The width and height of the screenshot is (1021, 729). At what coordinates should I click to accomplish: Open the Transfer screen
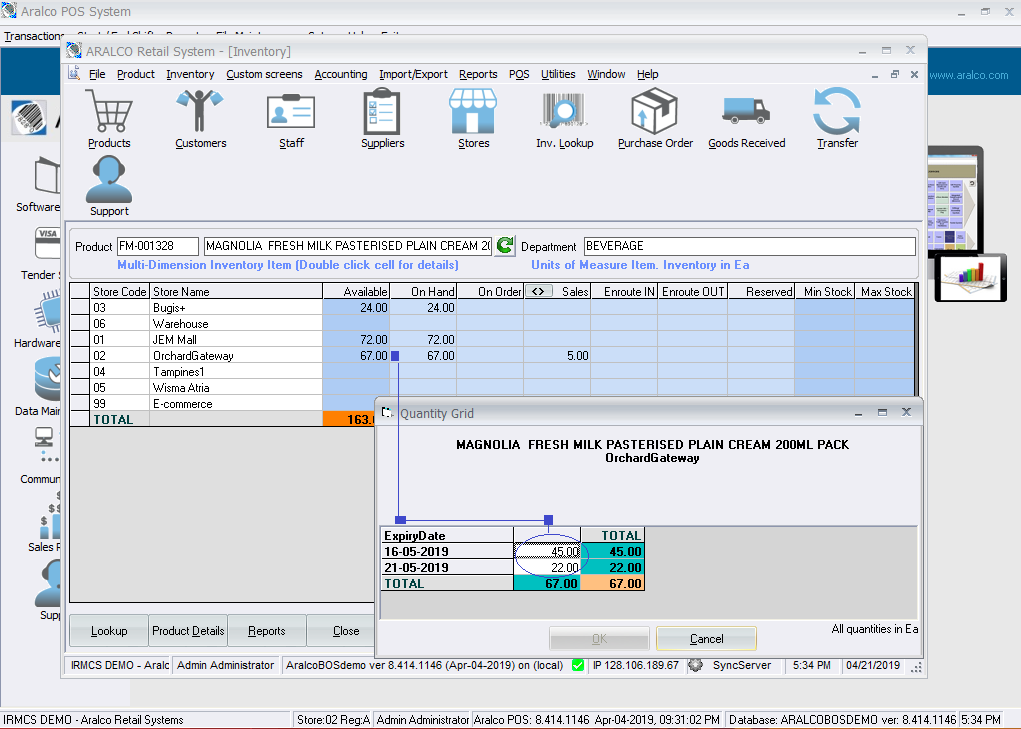(837, 115)
